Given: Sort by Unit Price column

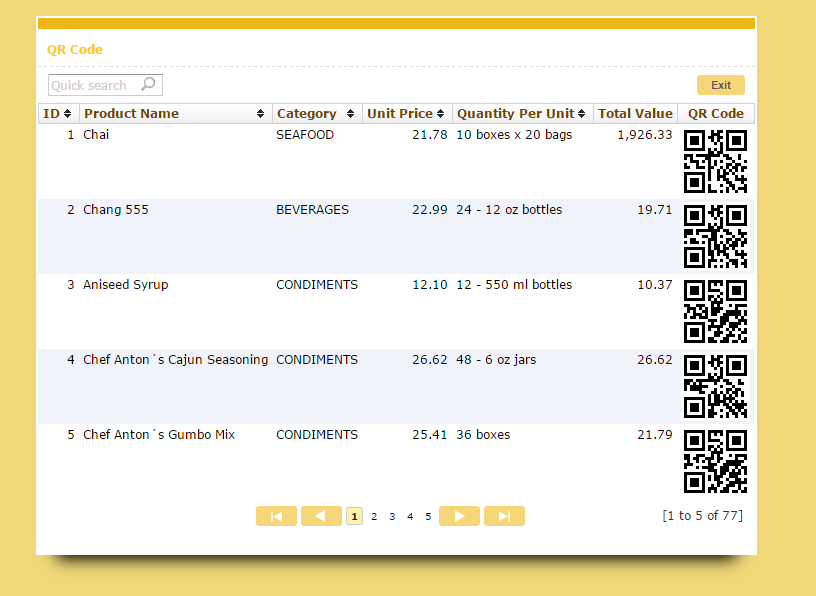Looking at the screenshot, I should [441, 114].
